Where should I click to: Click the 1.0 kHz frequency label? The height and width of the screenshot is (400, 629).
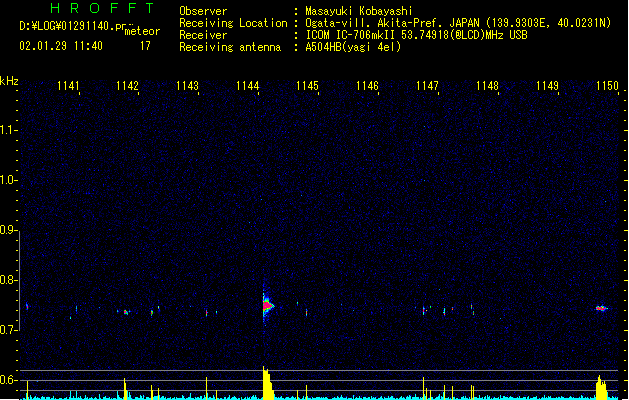point(9,180)
